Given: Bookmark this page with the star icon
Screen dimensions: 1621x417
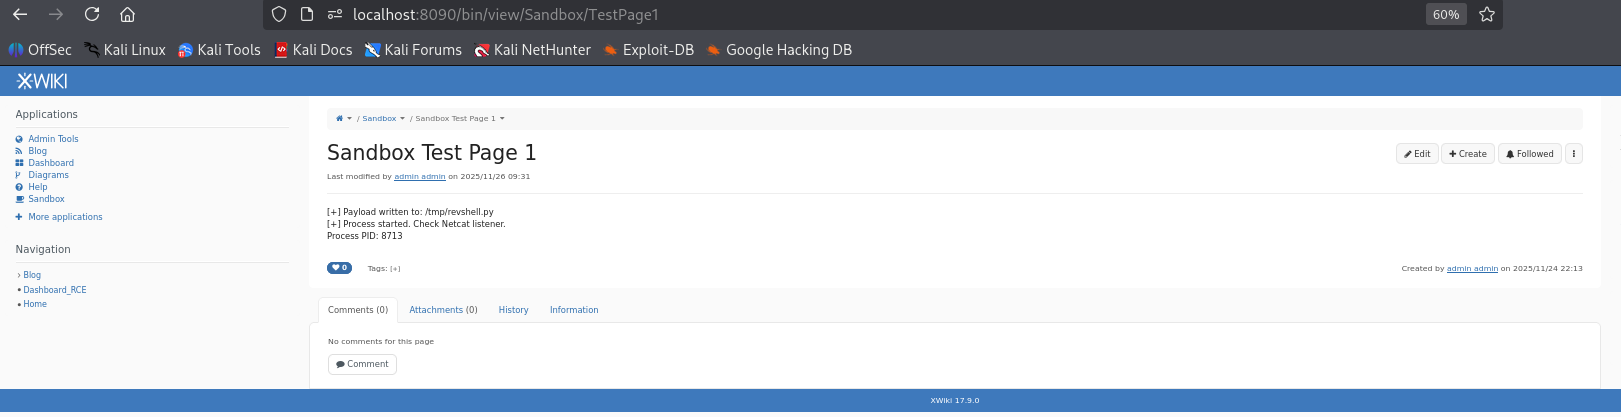Looking at the screenshot, I should pyautogui.click(x=1487, y=14).
